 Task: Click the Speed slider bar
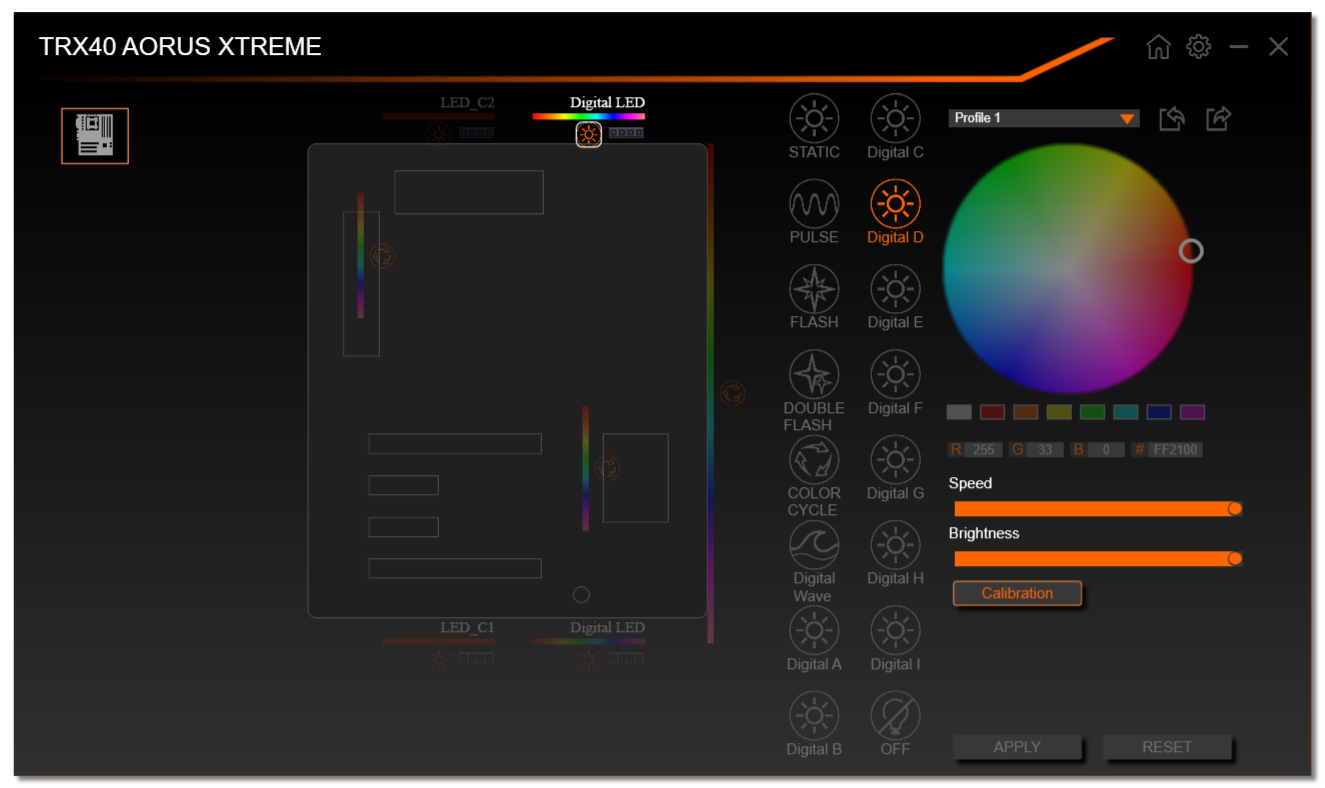point(1098,509)
